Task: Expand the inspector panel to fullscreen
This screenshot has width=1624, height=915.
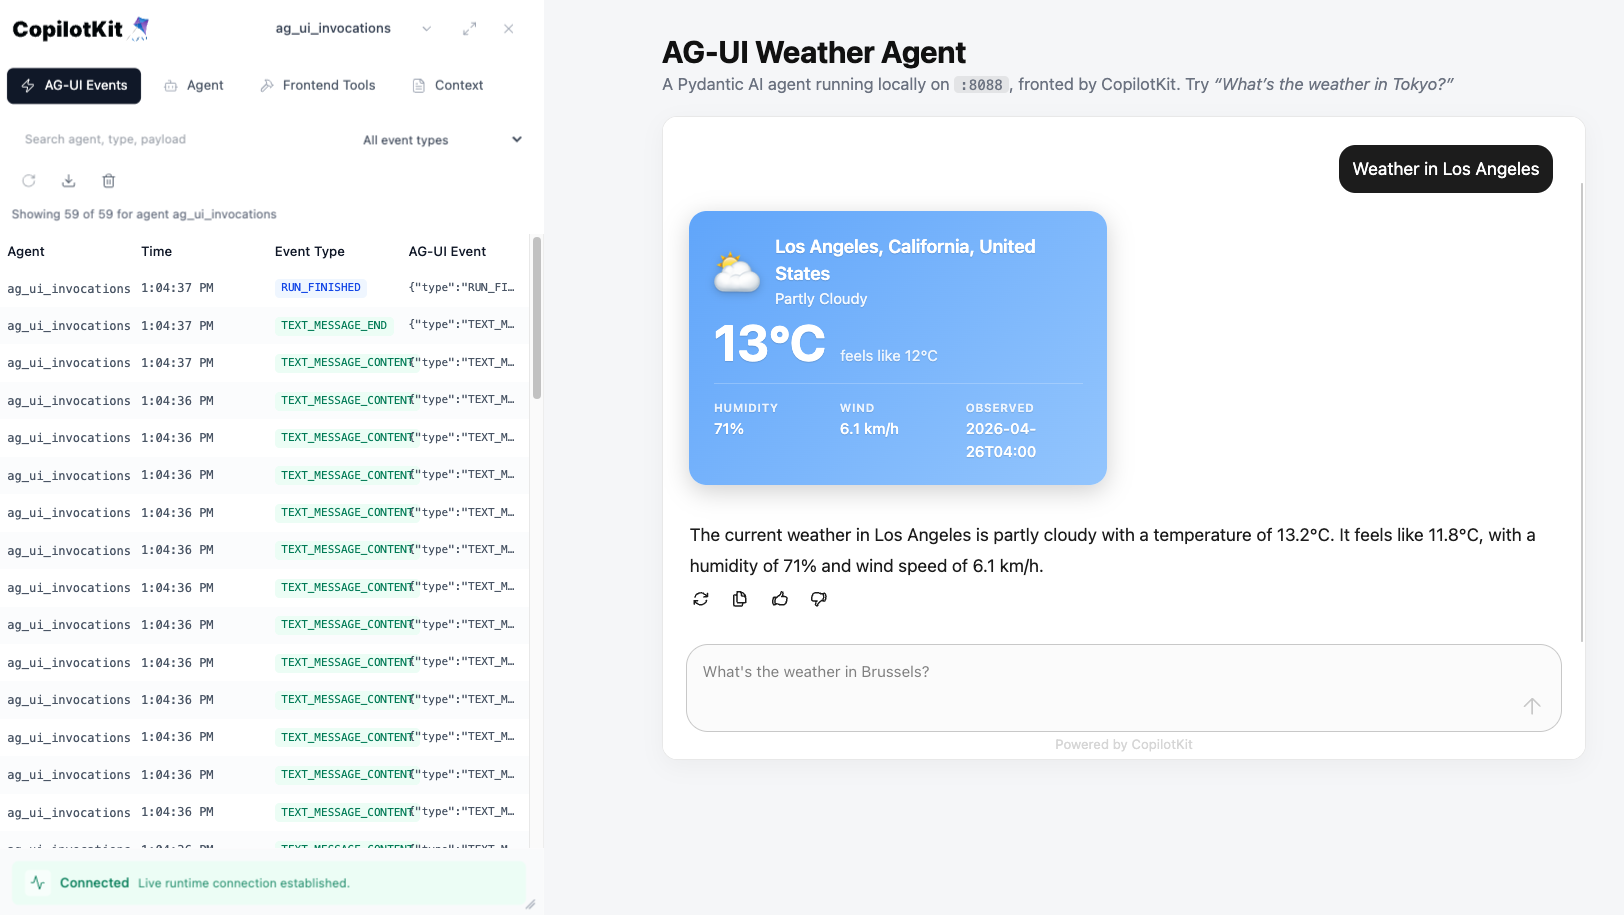Action: (469, 29)
